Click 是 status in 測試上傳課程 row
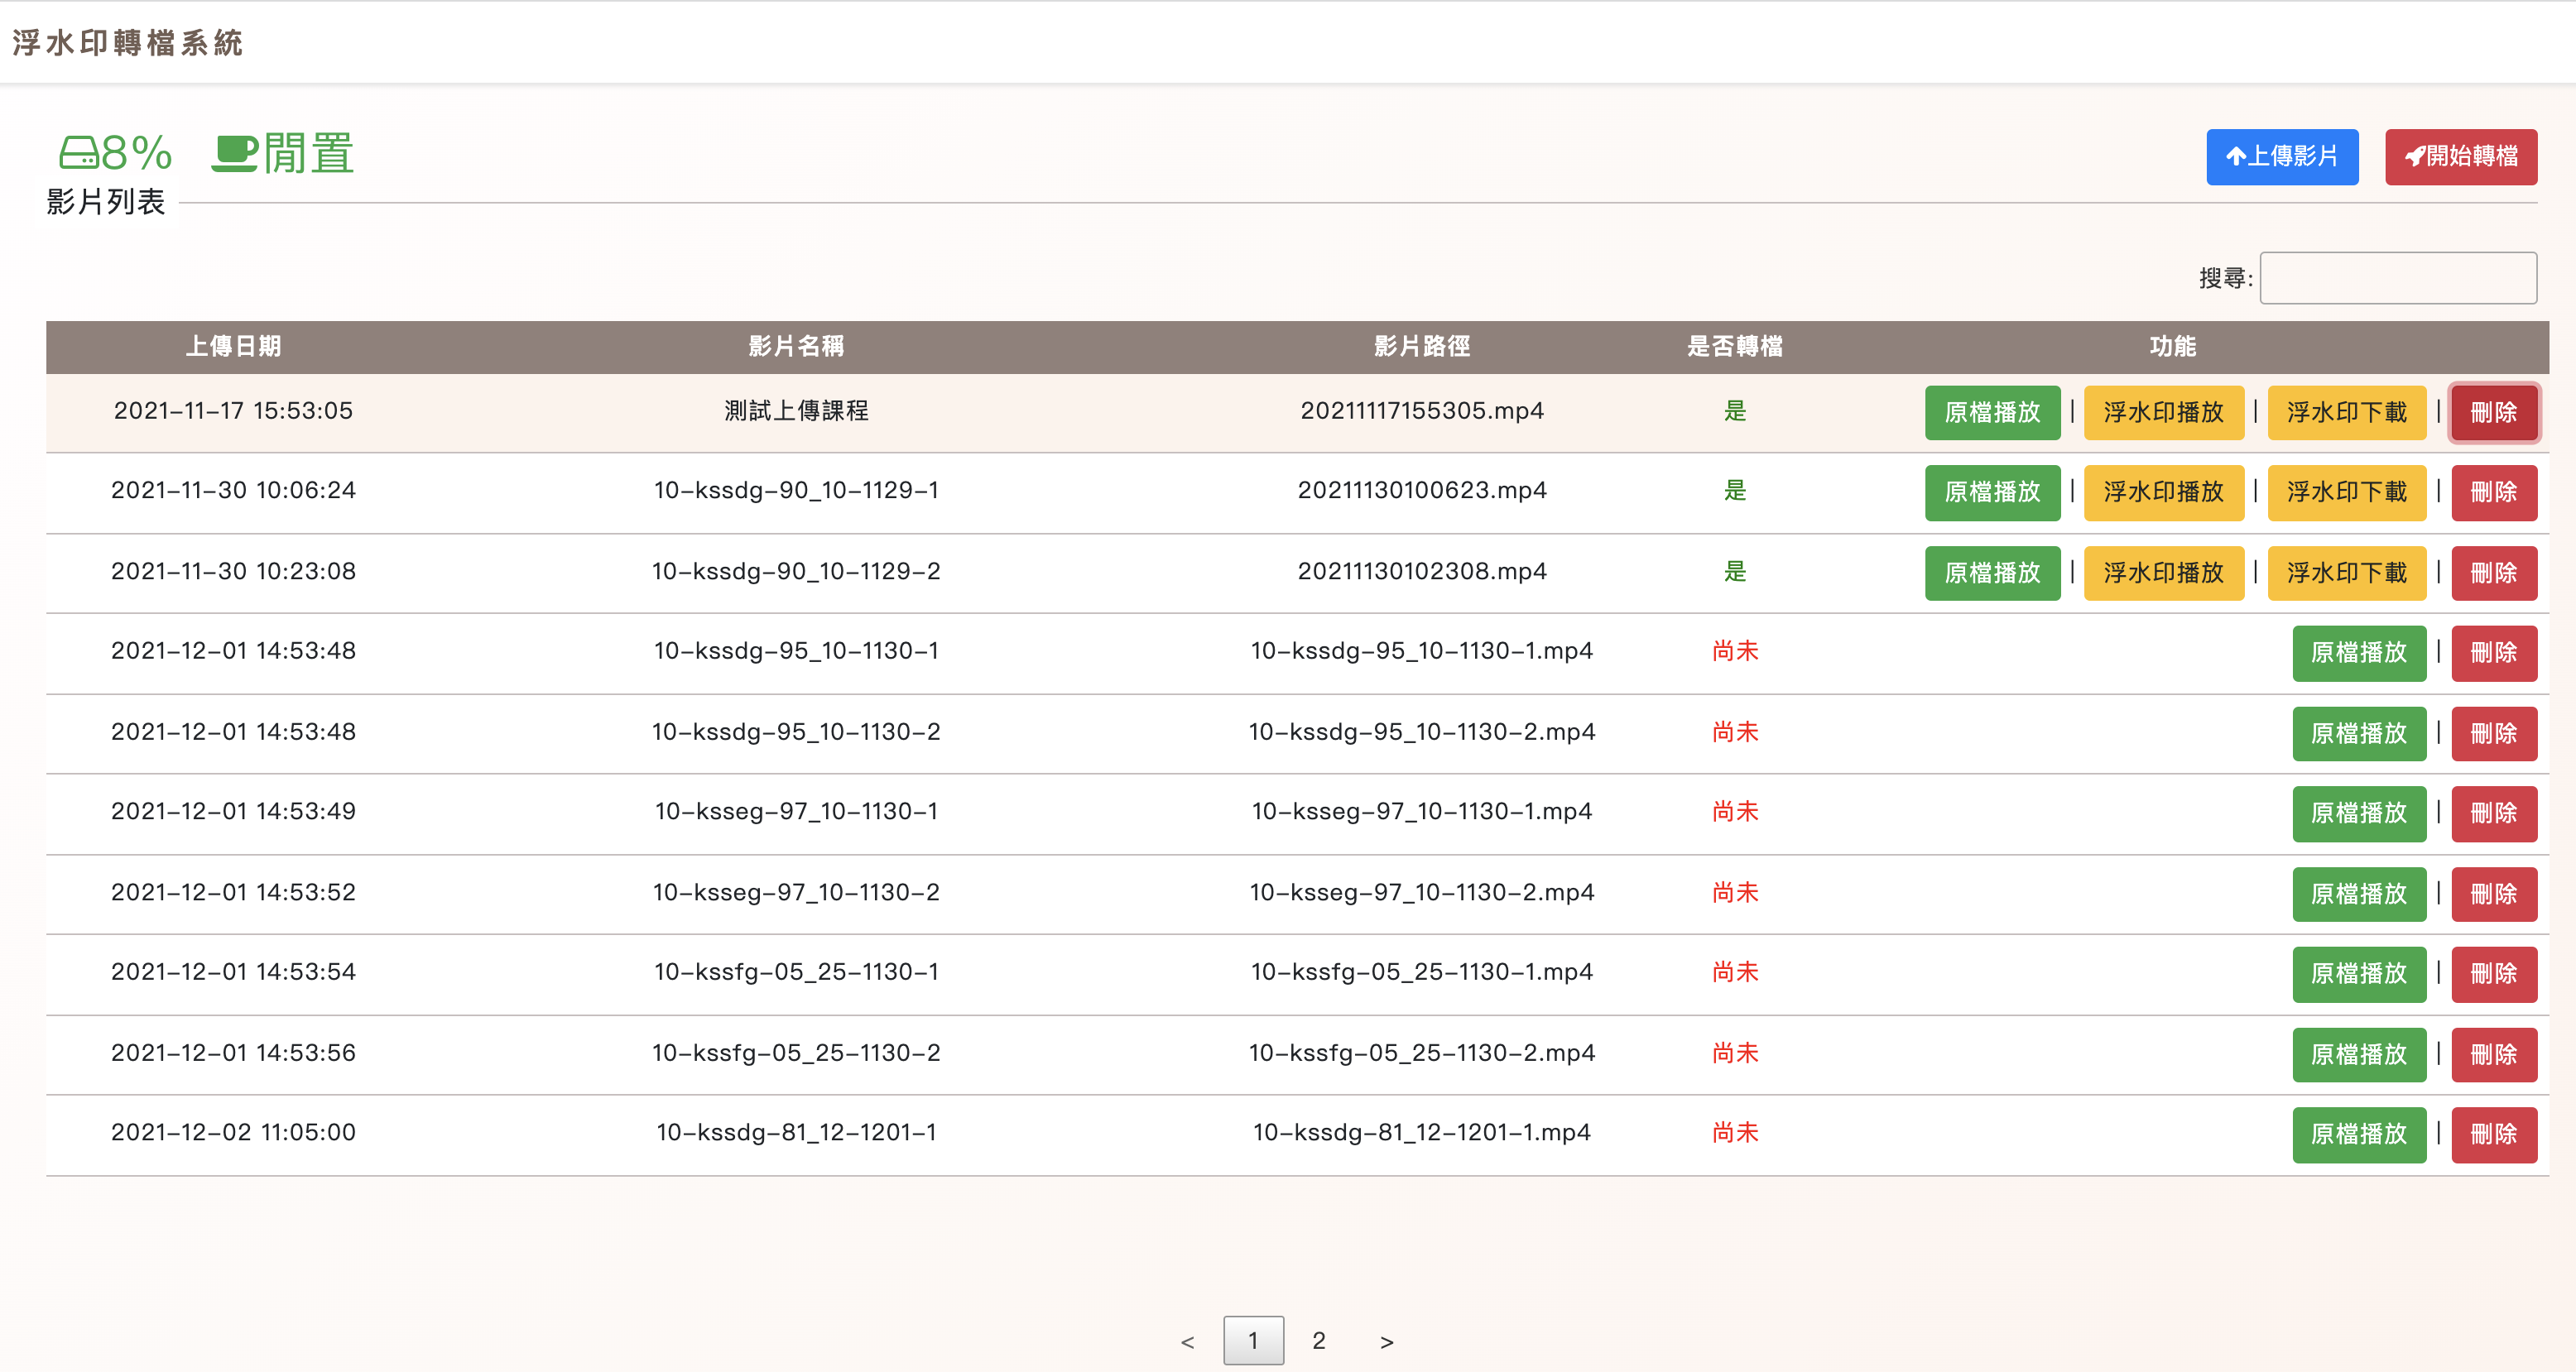Screen dimensions: 2576x1372 pyautogui.click(x=1734, y=411)
